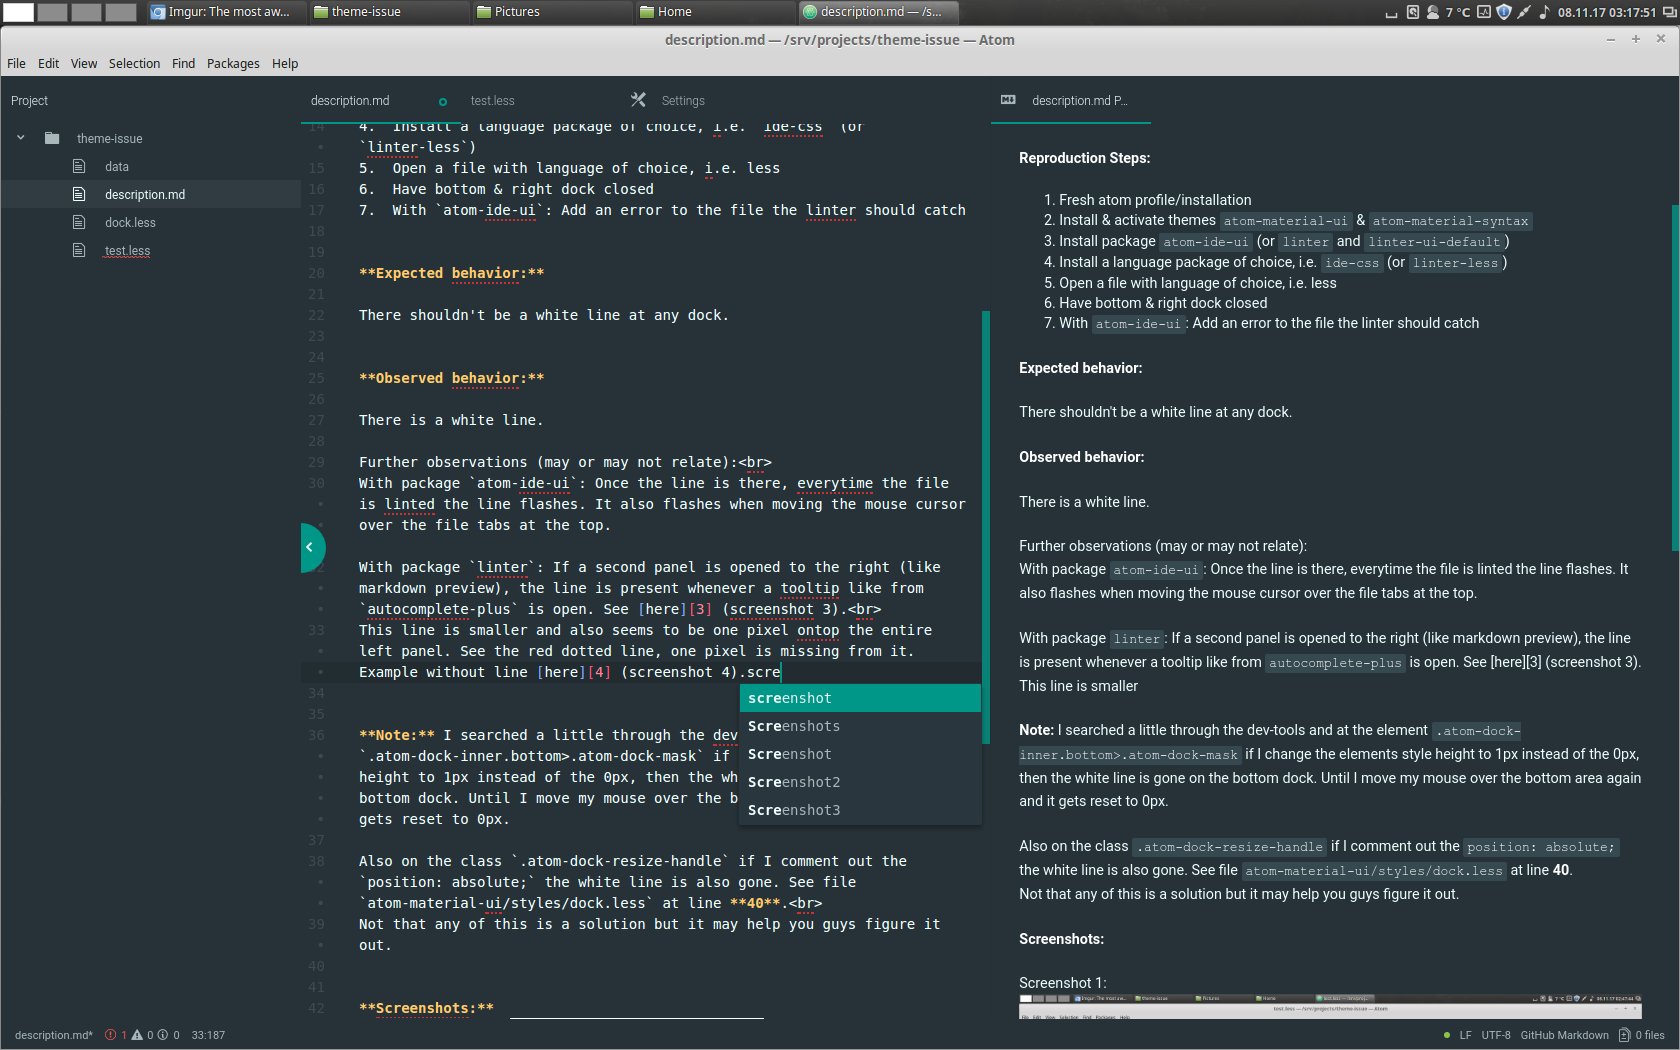Click '0 files' git status text
The image size is (1680, 1050).
pos(1650,1035)
